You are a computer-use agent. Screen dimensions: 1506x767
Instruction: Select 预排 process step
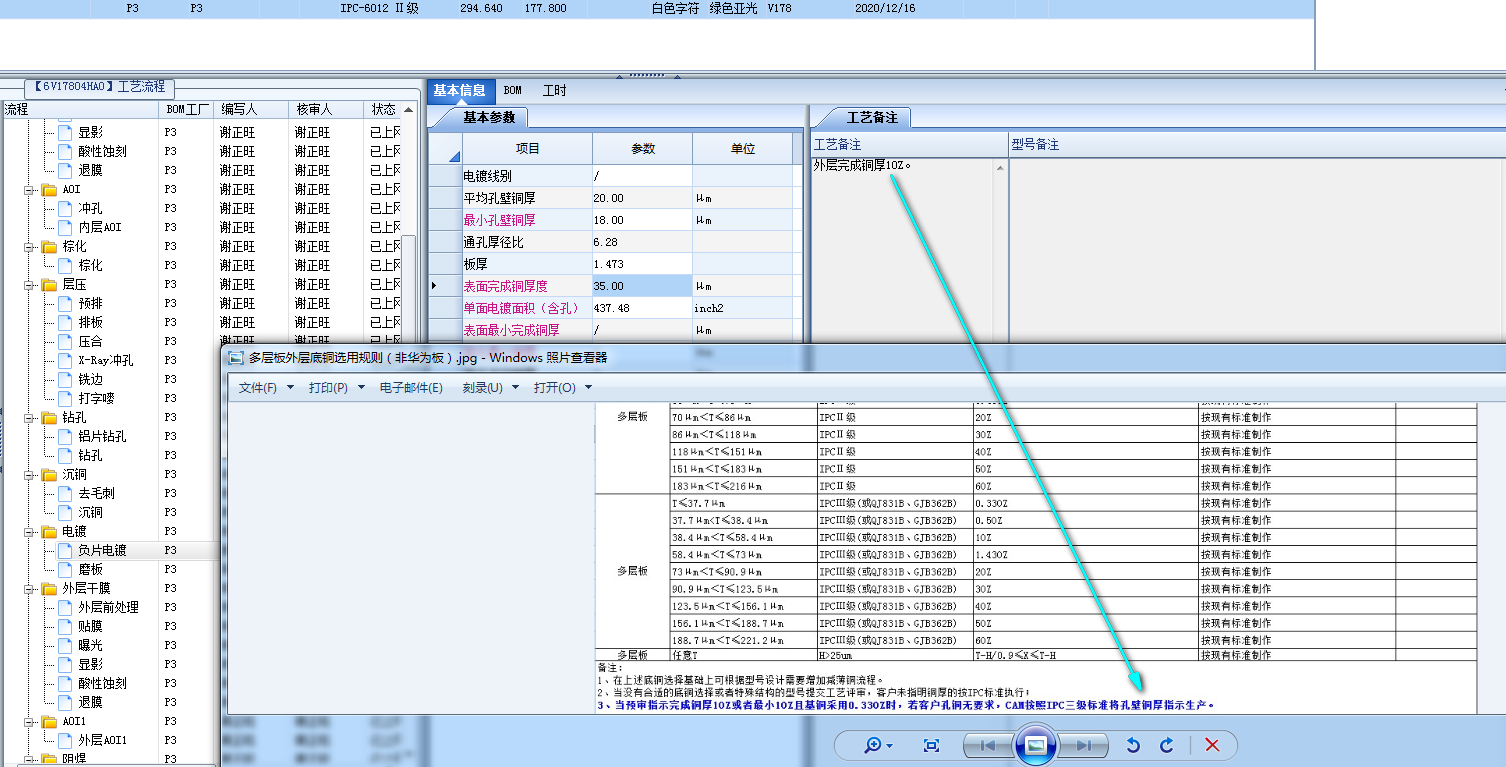(x=91, y=303)
